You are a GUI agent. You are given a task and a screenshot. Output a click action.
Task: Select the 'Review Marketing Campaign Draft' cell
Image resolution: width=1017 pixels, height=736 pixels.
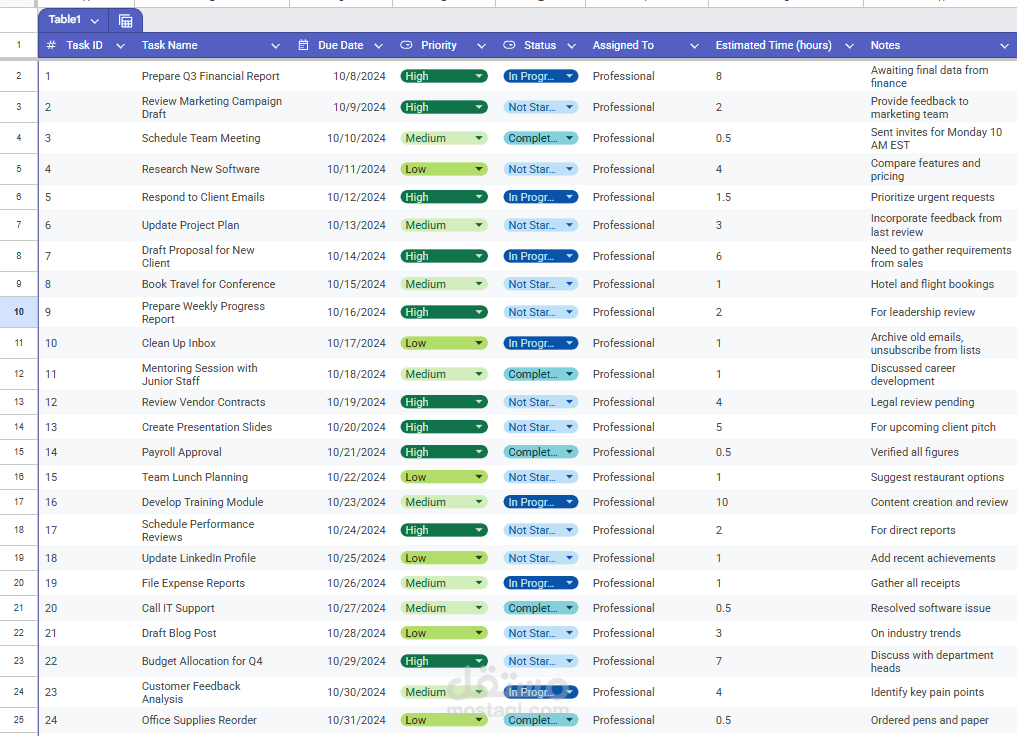pos(211,107)
